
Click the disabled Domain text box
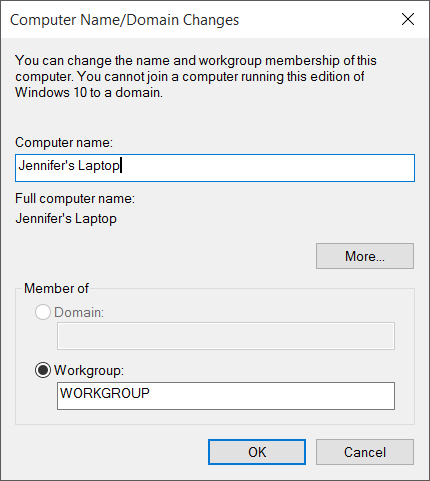click(226, 336)
